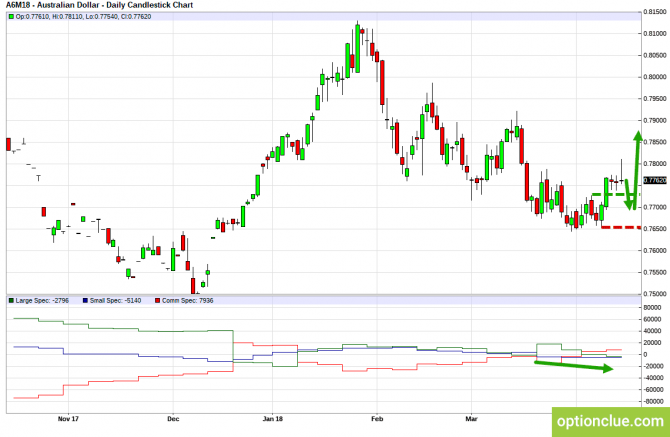Select the "Small Spec: -5140" legend label
This screenshot has width=670, height=437.
coord(115,301)
